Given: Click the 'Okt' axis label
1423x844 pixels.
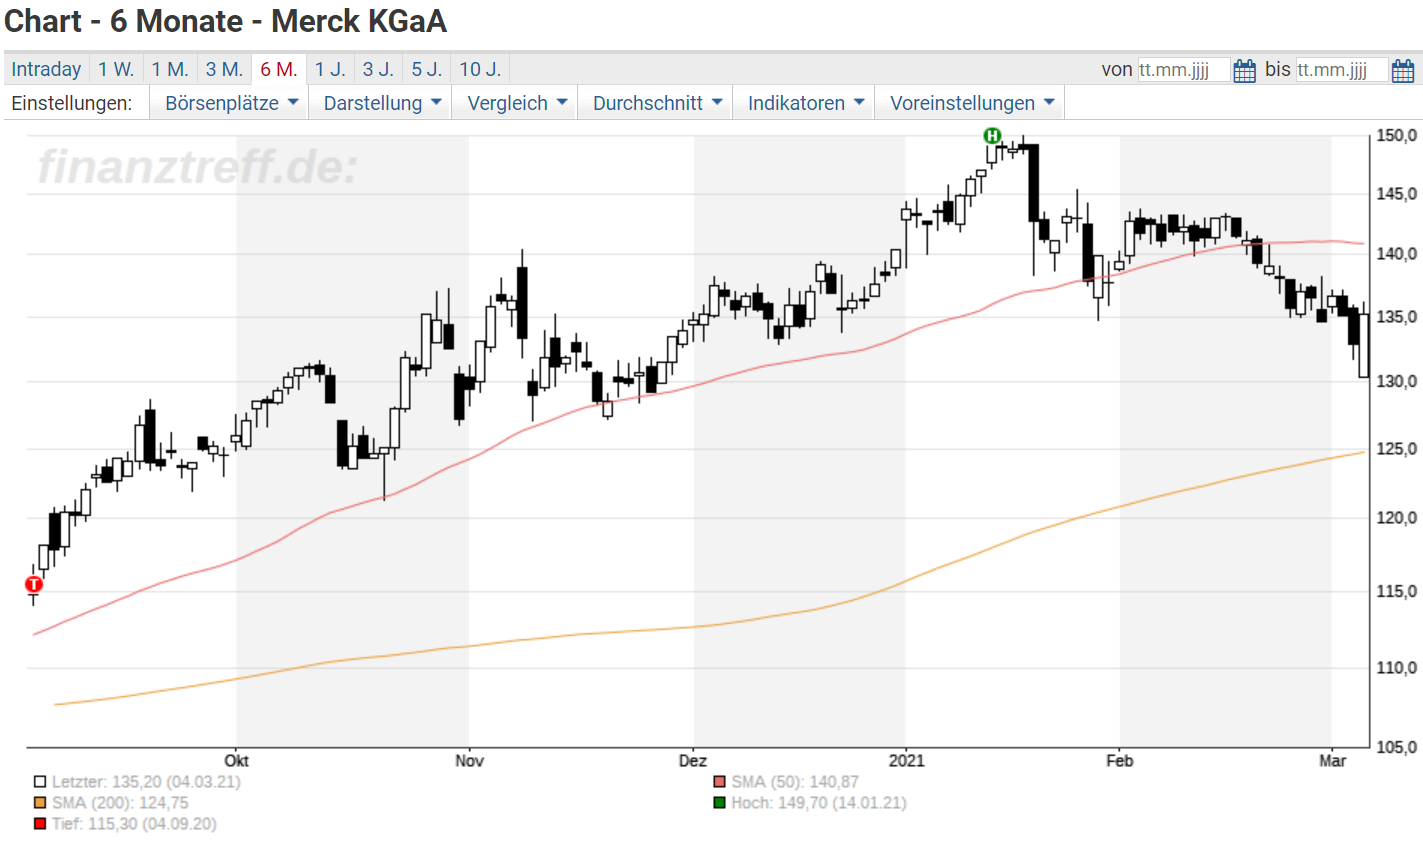Looking at the screenshot, I should [237, 761].
